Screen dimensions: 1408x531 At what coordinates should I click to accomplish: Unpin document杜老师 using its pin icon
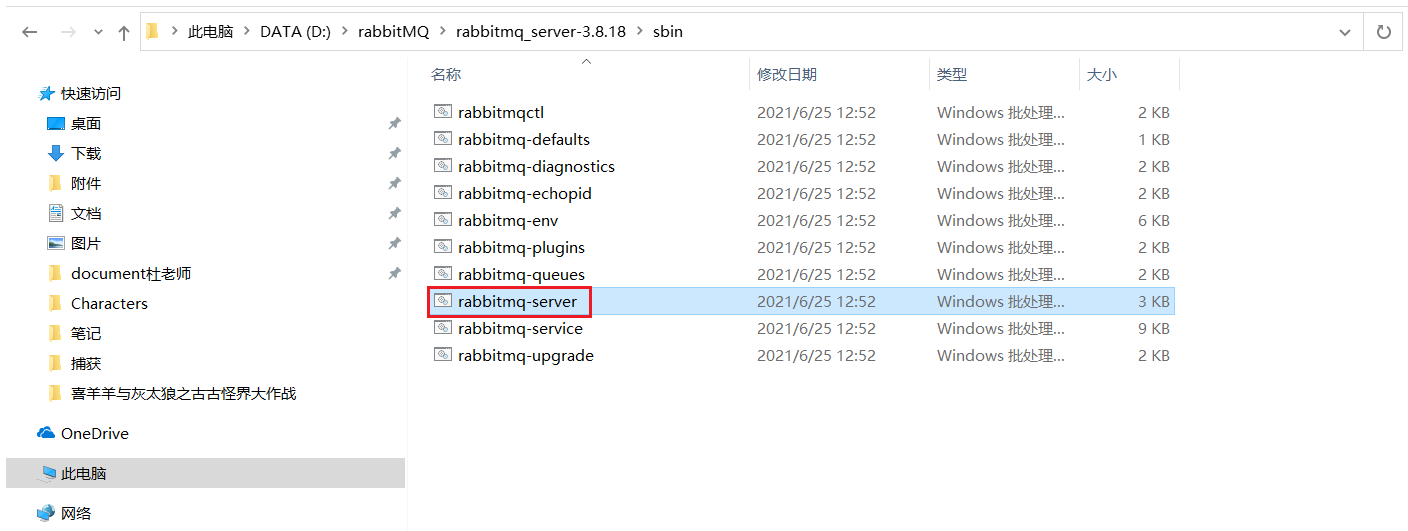point(394,273)
